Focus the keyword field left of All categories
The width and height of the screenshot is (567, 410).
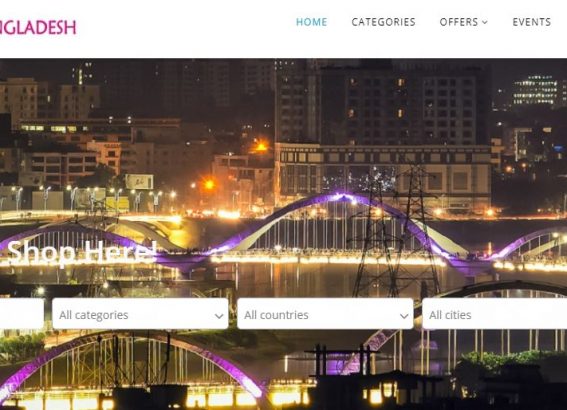coord(22,314)
